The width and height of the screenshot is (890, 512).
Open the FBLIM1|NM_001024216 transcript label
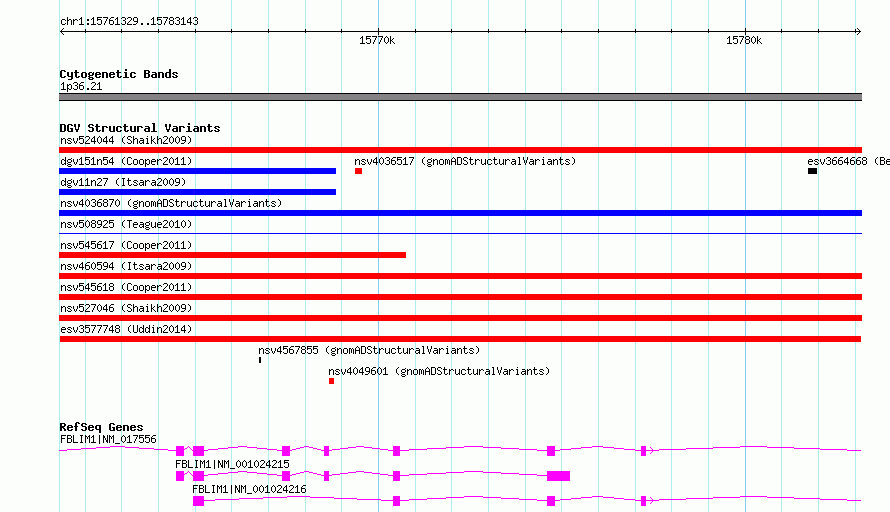pyautogui.click(x=249, y=489)
